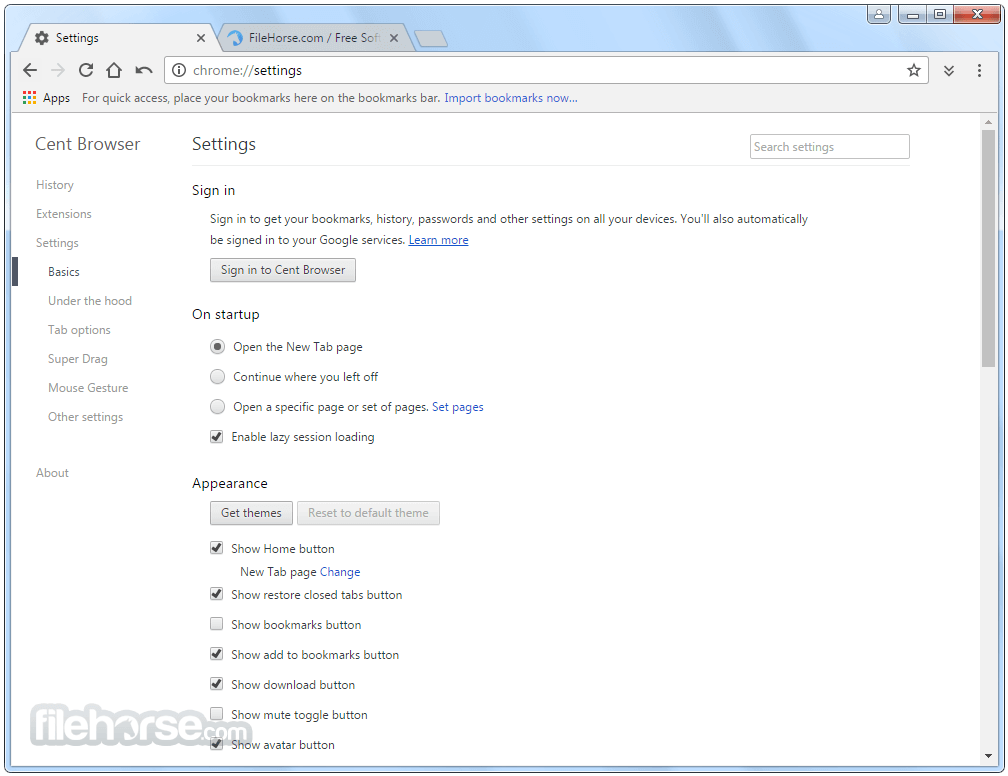The width and height of the screenshot is (1008, 776).
Task: Reload the page with the refresh icon
Action: pos(86,70)
